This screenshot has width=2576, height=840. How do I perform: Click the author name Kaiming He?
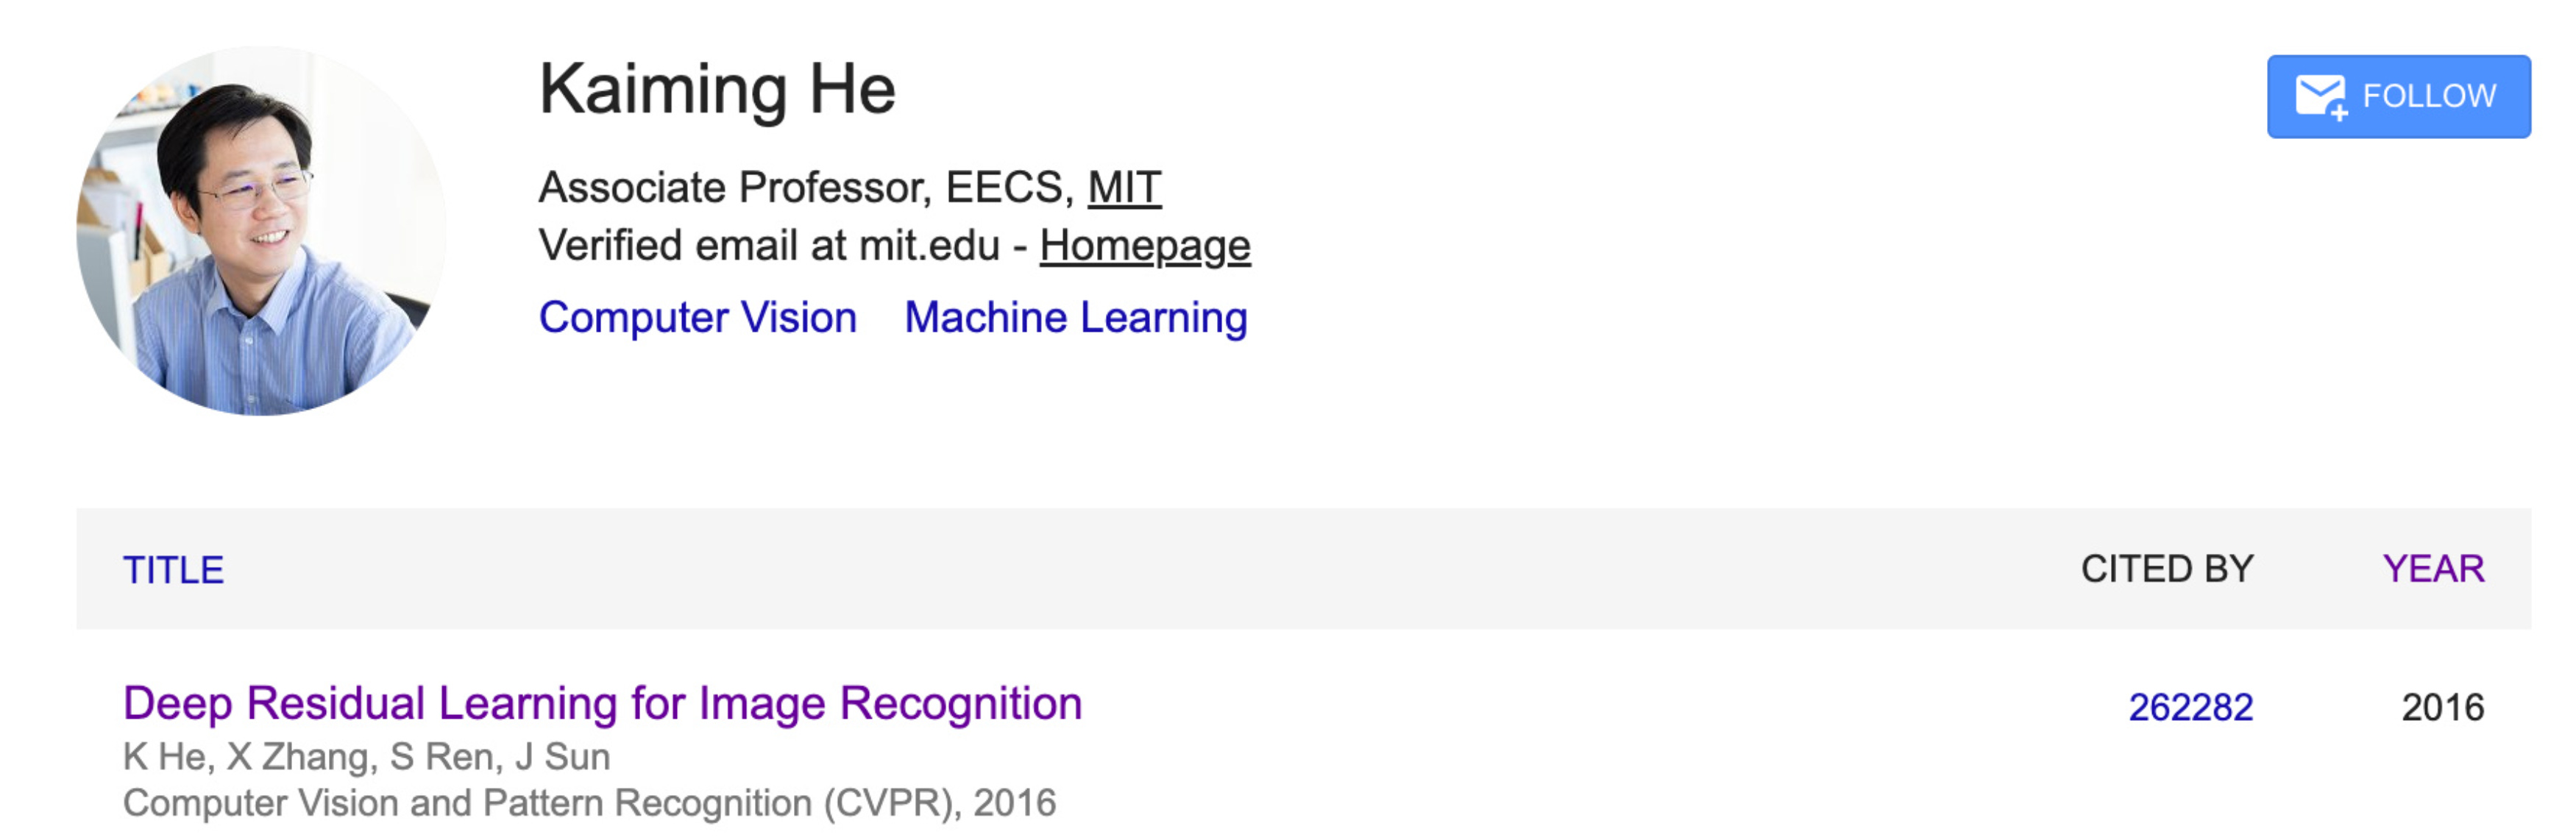coord(718,91)
